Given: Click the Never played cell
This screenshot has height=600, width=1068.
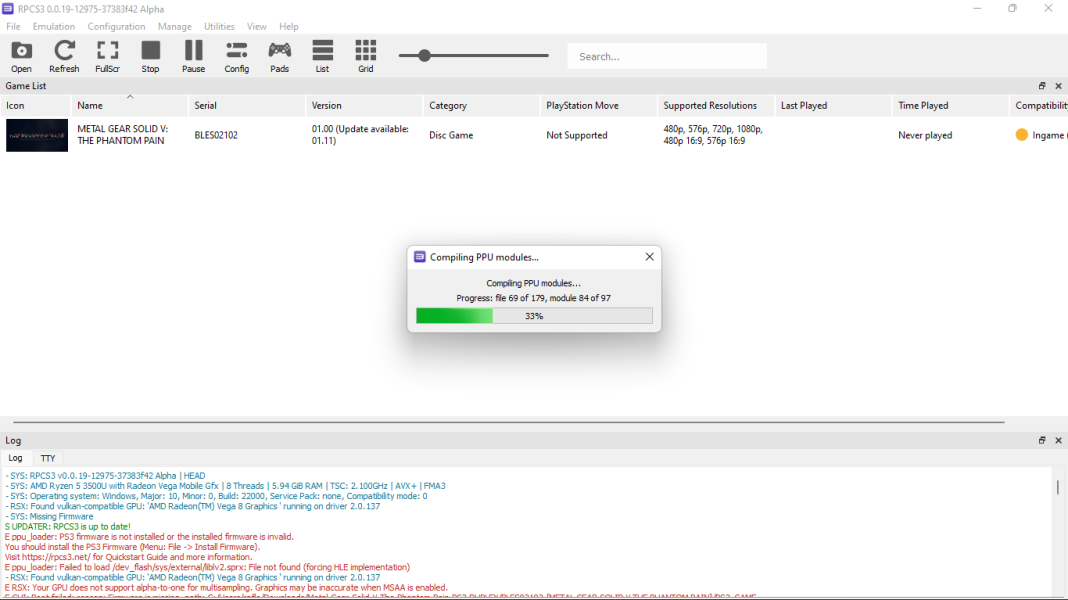Looking at the screenshot, I should (925, 135).
